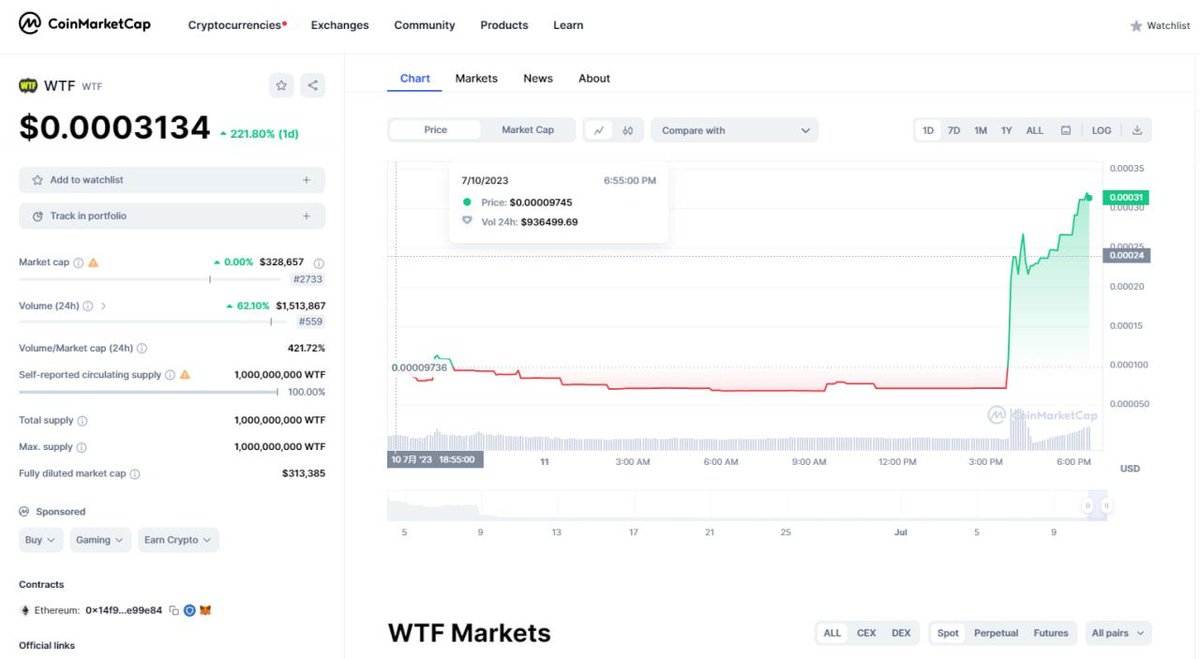The width and height of the screenshot is (1200, 659).
Task: Click Track in portfolio button
Action: (172, 216)
